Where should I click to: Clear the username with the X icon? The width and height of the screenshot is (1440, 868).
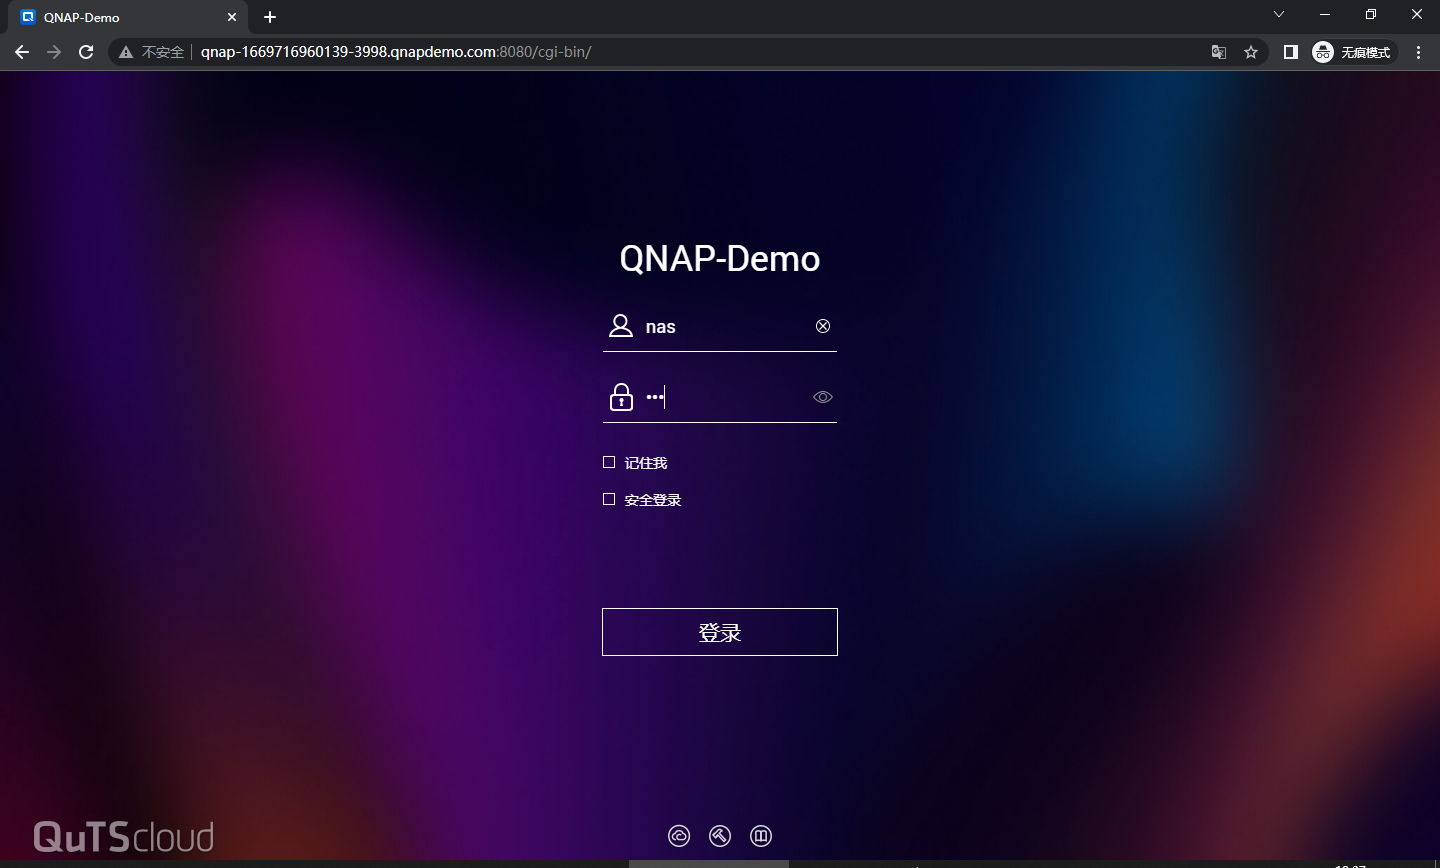point(823,326)
